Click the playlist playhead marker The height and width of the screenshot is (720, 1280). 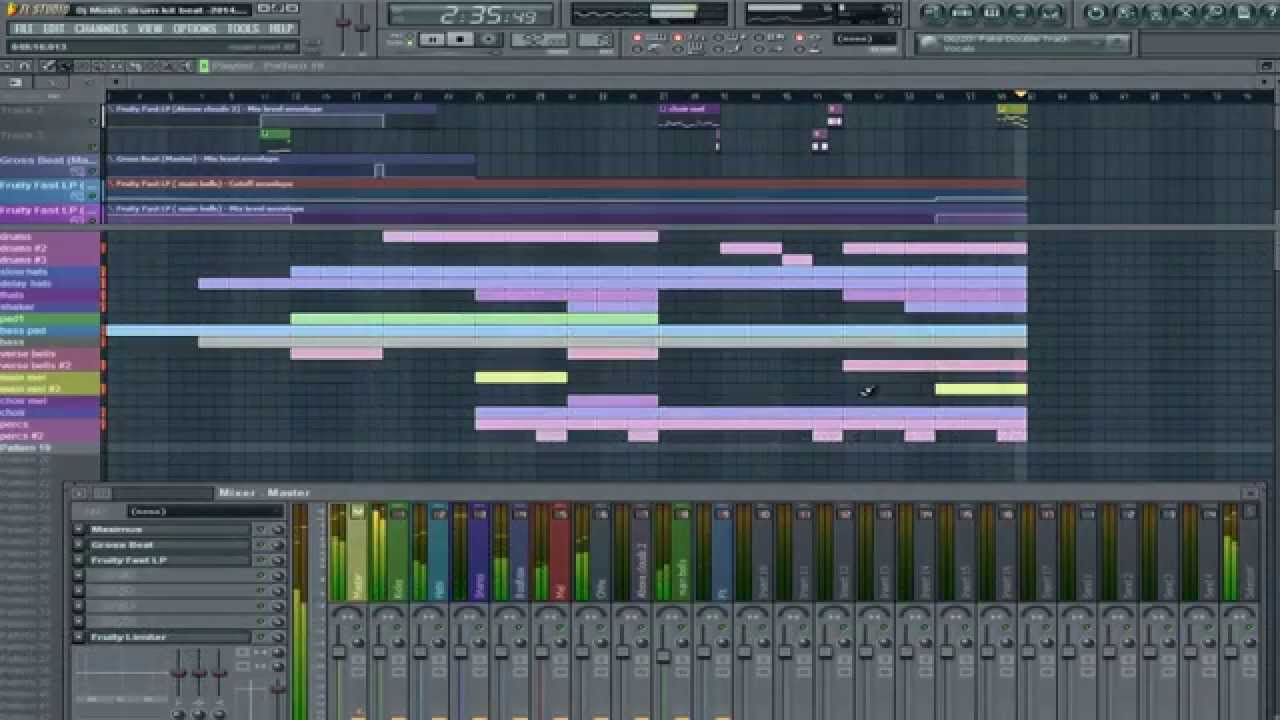click(1021, 94)
